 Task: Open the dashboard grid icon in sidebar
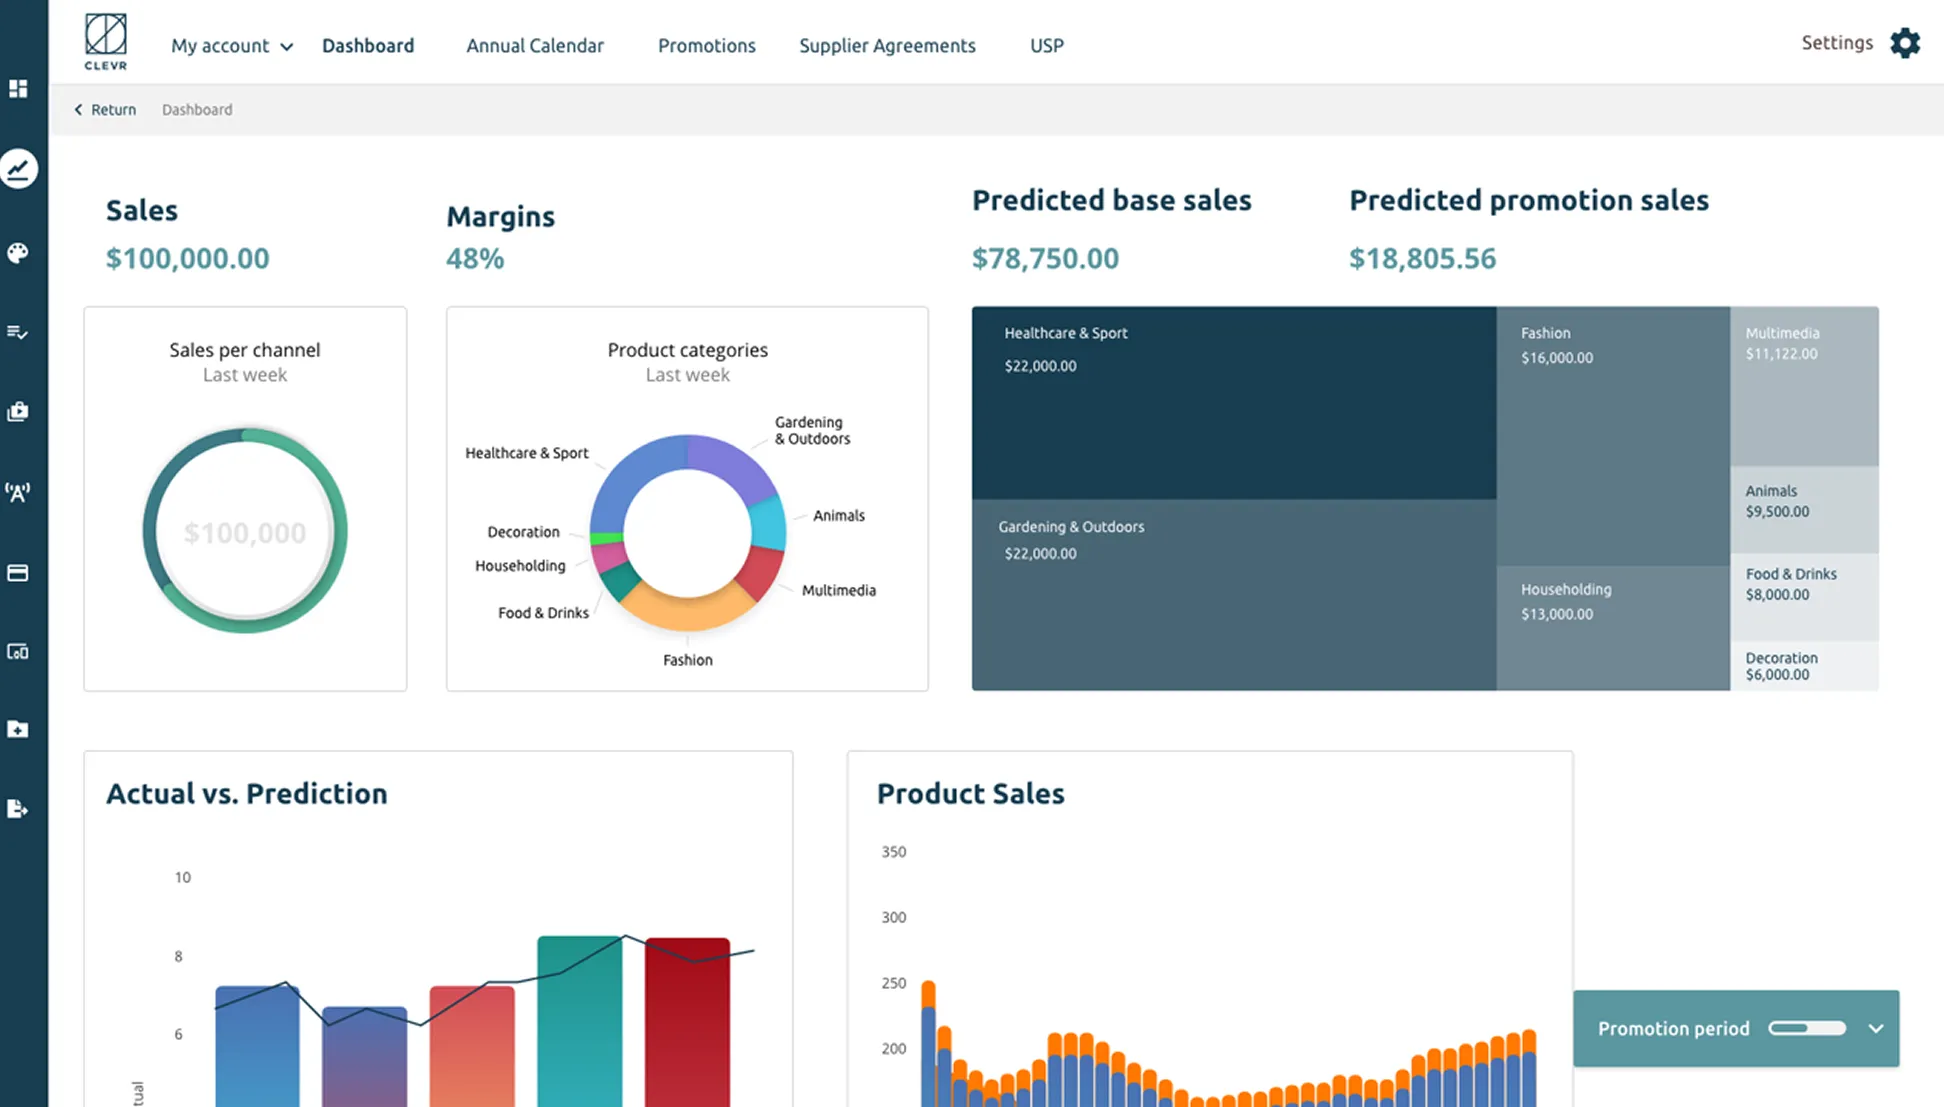tap(18, 89)
